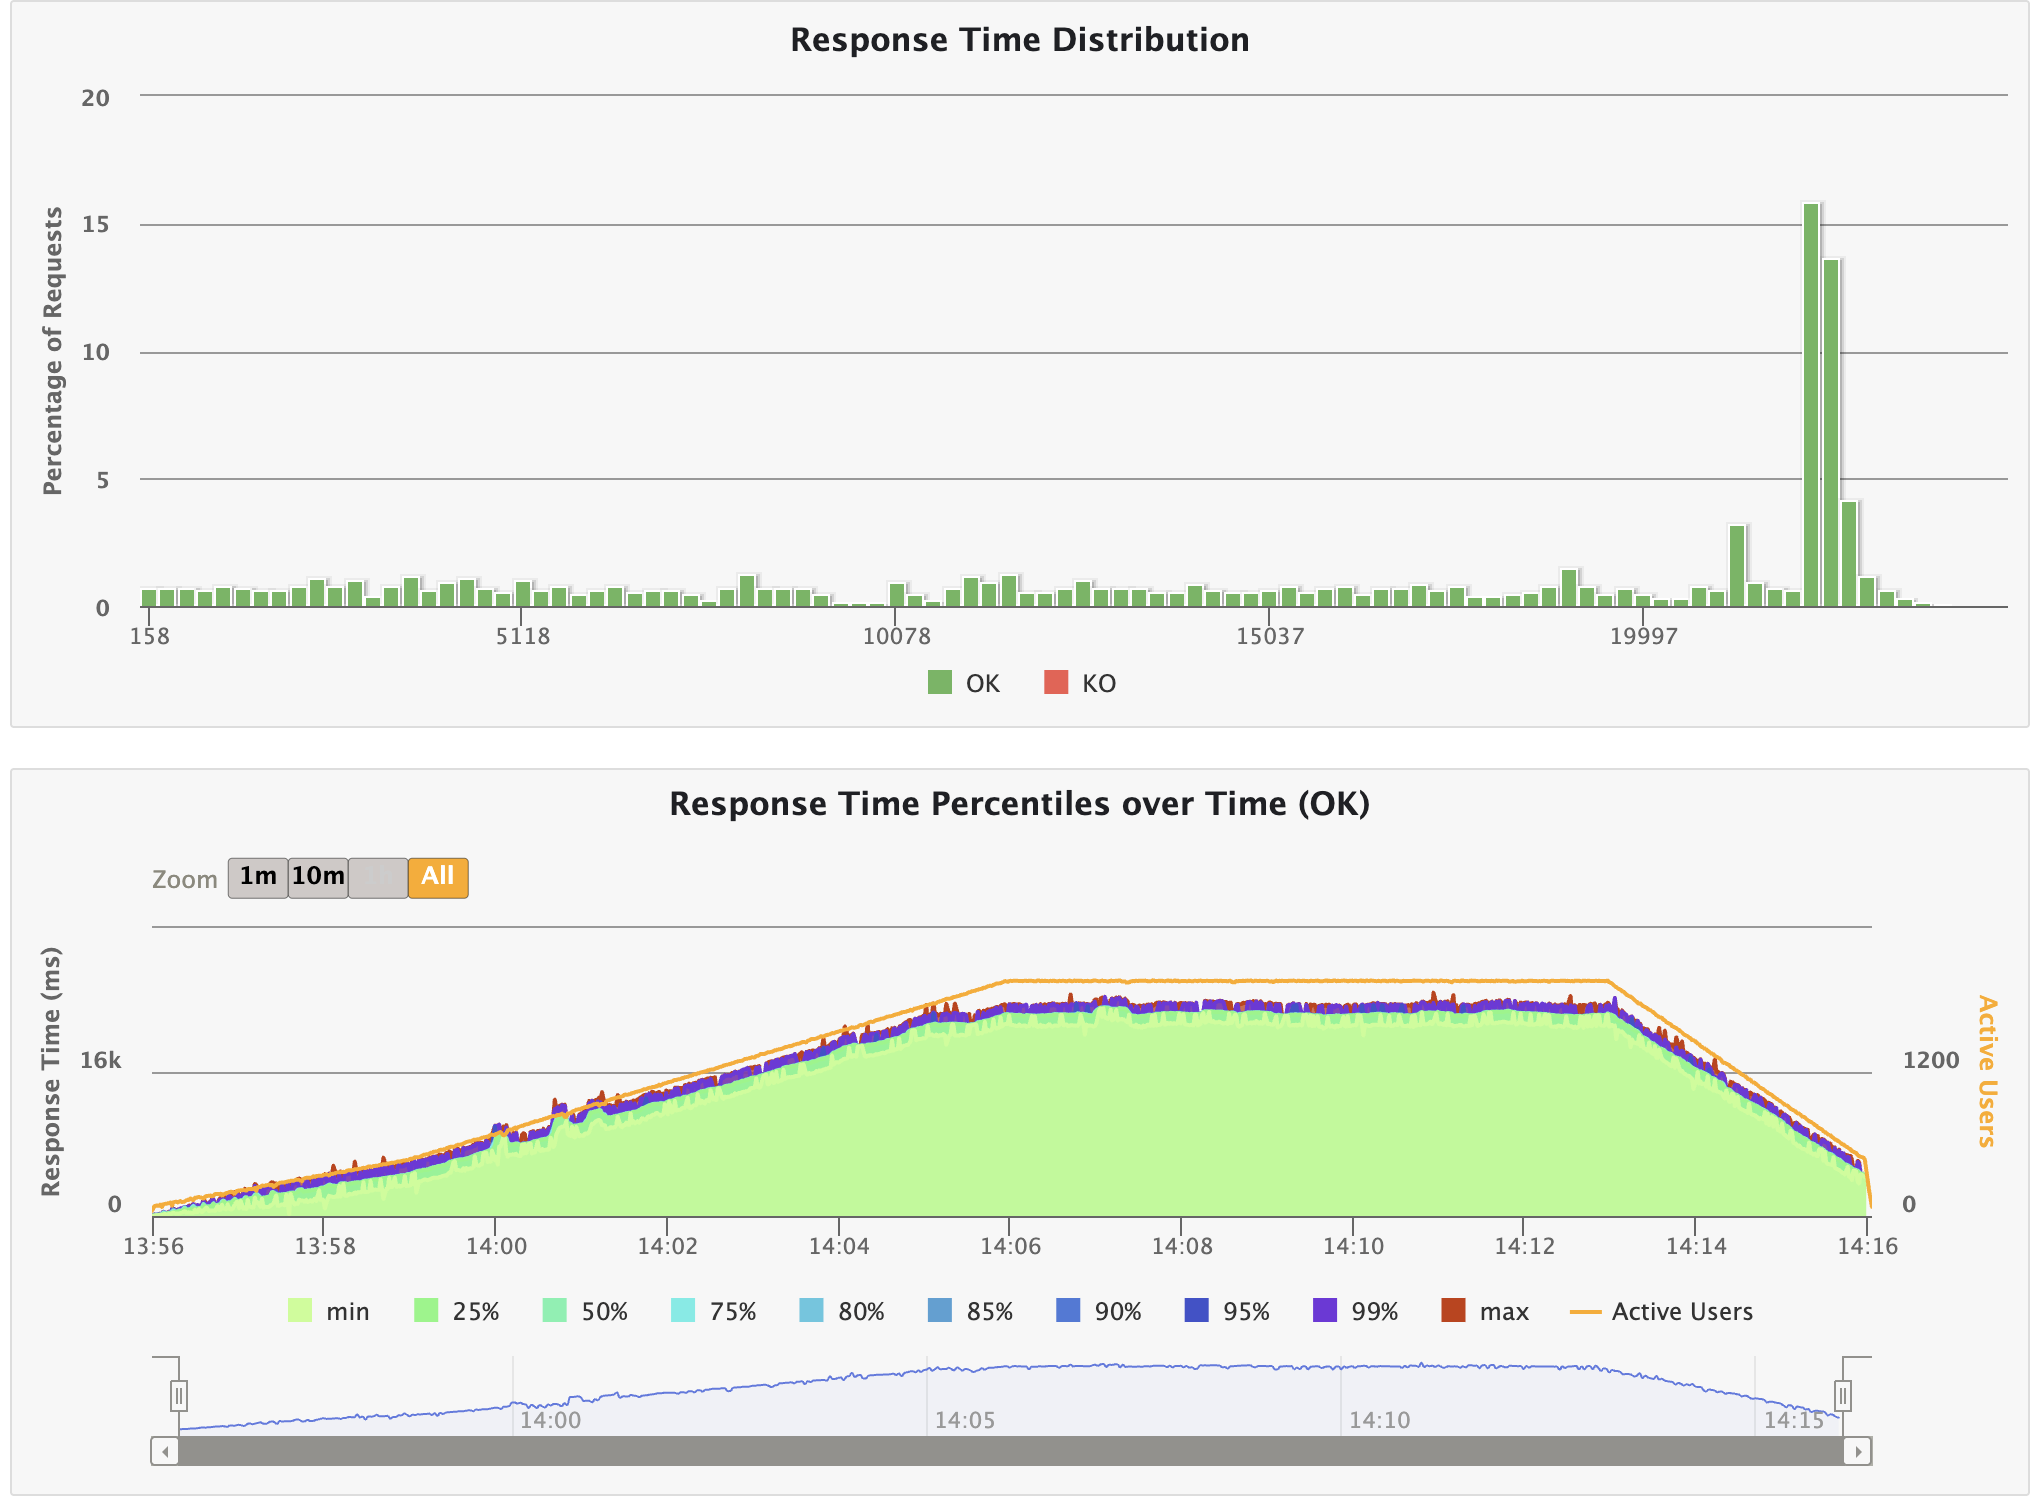Click the max legend swatch icon
This screenshot has height=1506, width=2042.
[x=1453, y=1310]
